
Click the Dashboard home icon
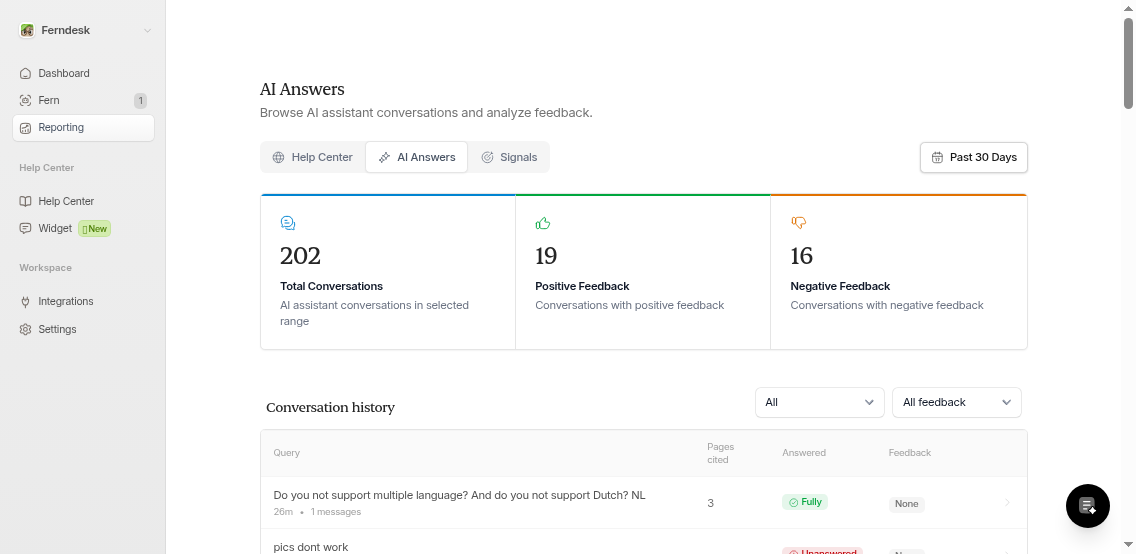[x=25, y=73]
